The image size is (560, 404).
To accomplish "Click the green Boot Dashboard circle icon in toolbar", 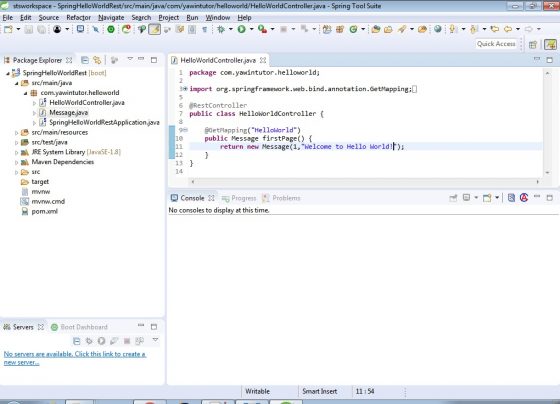I will point(111,29).
